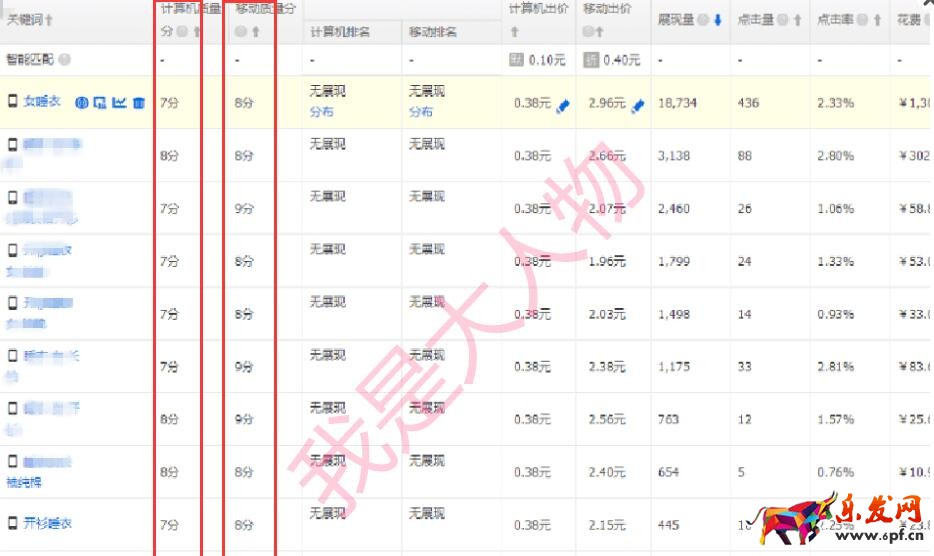Sort keywords using the 关键词 arrow
Screen dimensions: 934x556
coord(50,20)
